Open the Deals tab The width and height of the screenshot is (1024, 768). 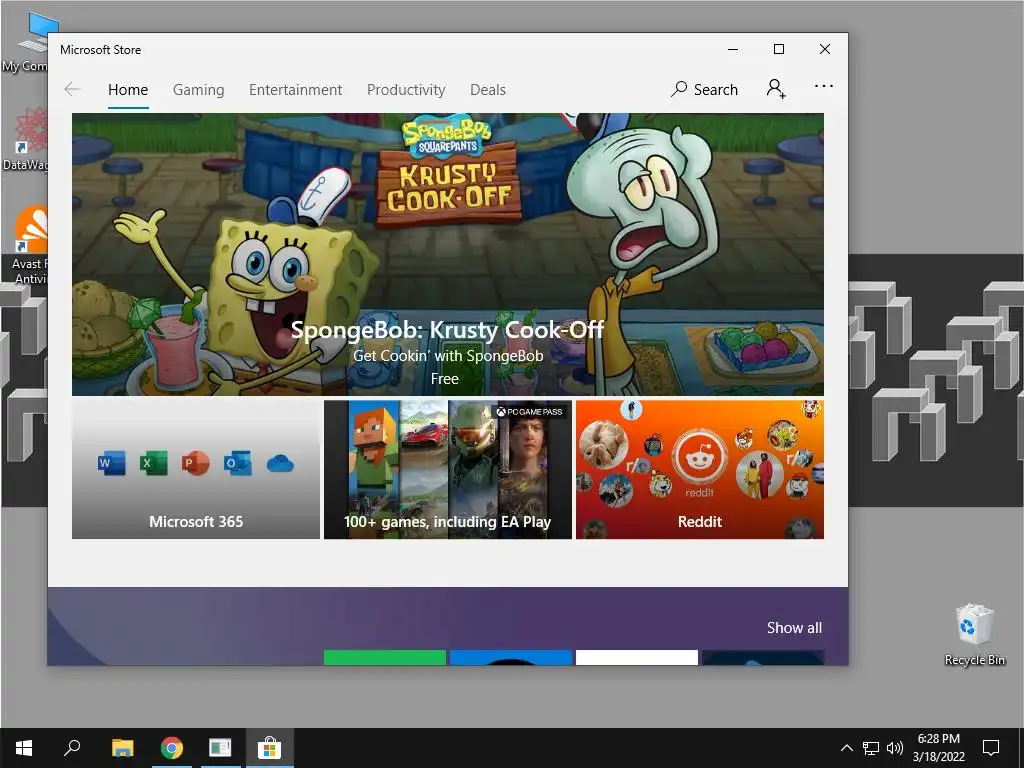tap(488, 89)
